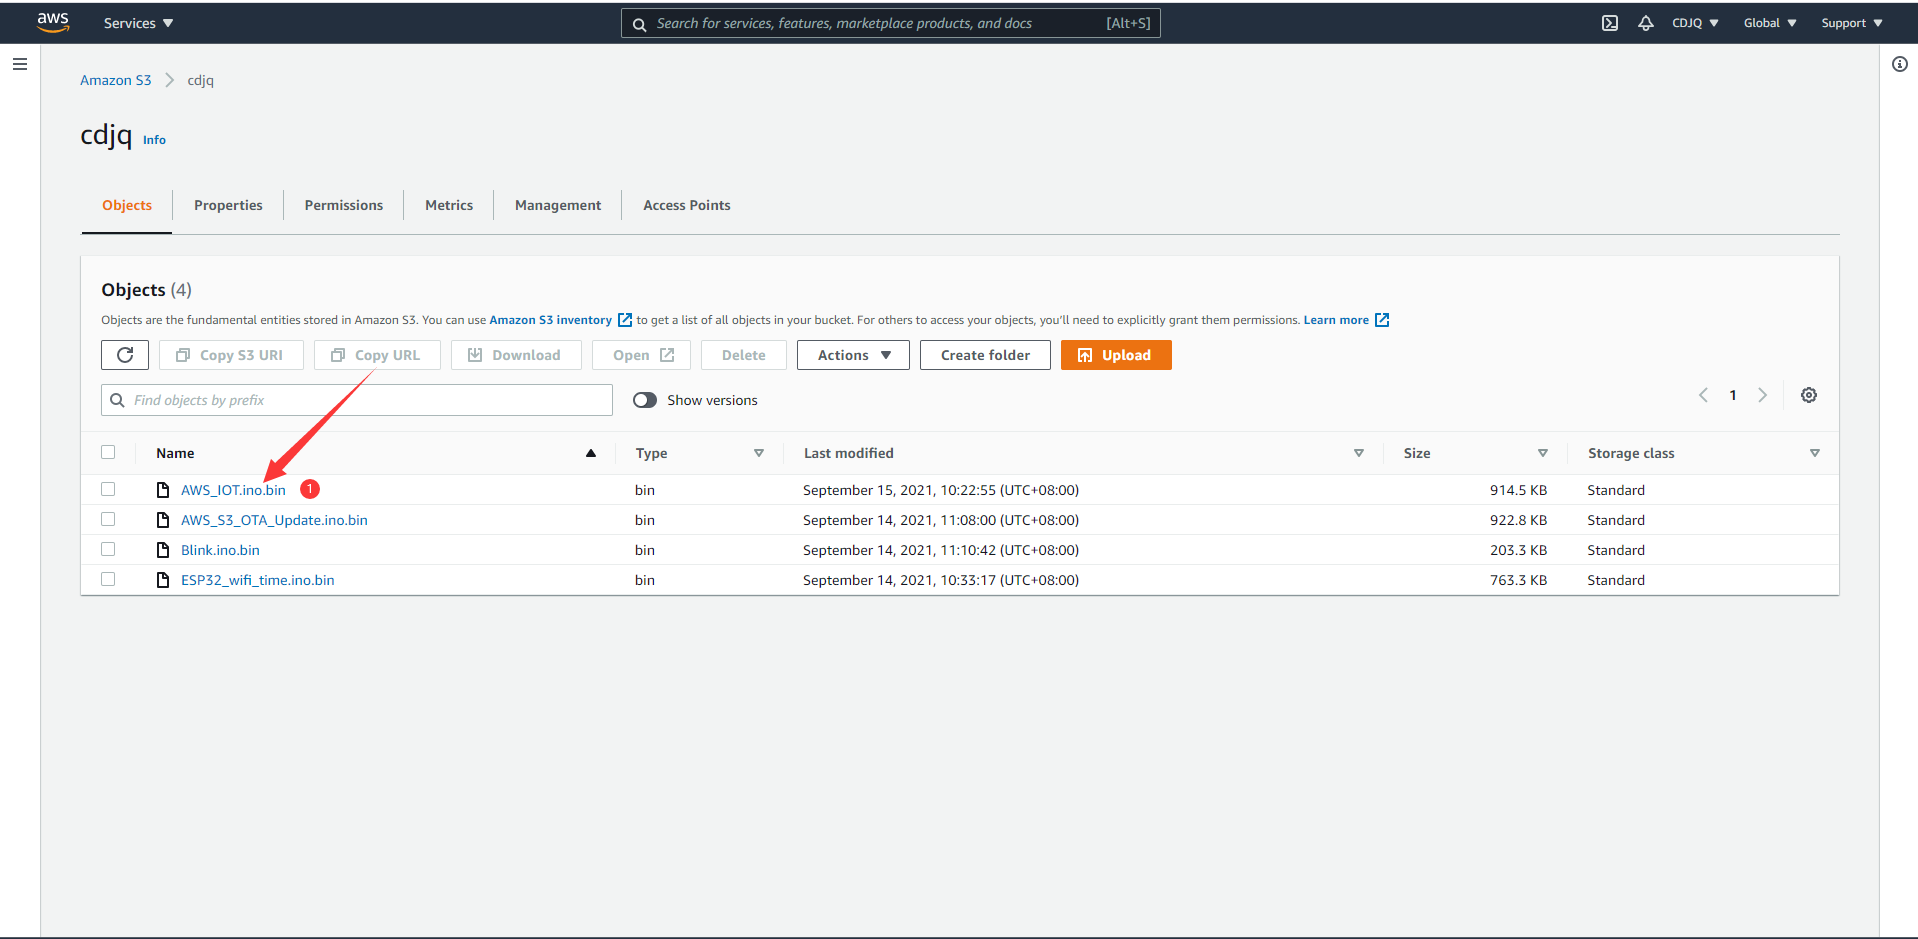Open the notifications bell icon
This screenshot has height=939, width=1918.
point(1646,23)
